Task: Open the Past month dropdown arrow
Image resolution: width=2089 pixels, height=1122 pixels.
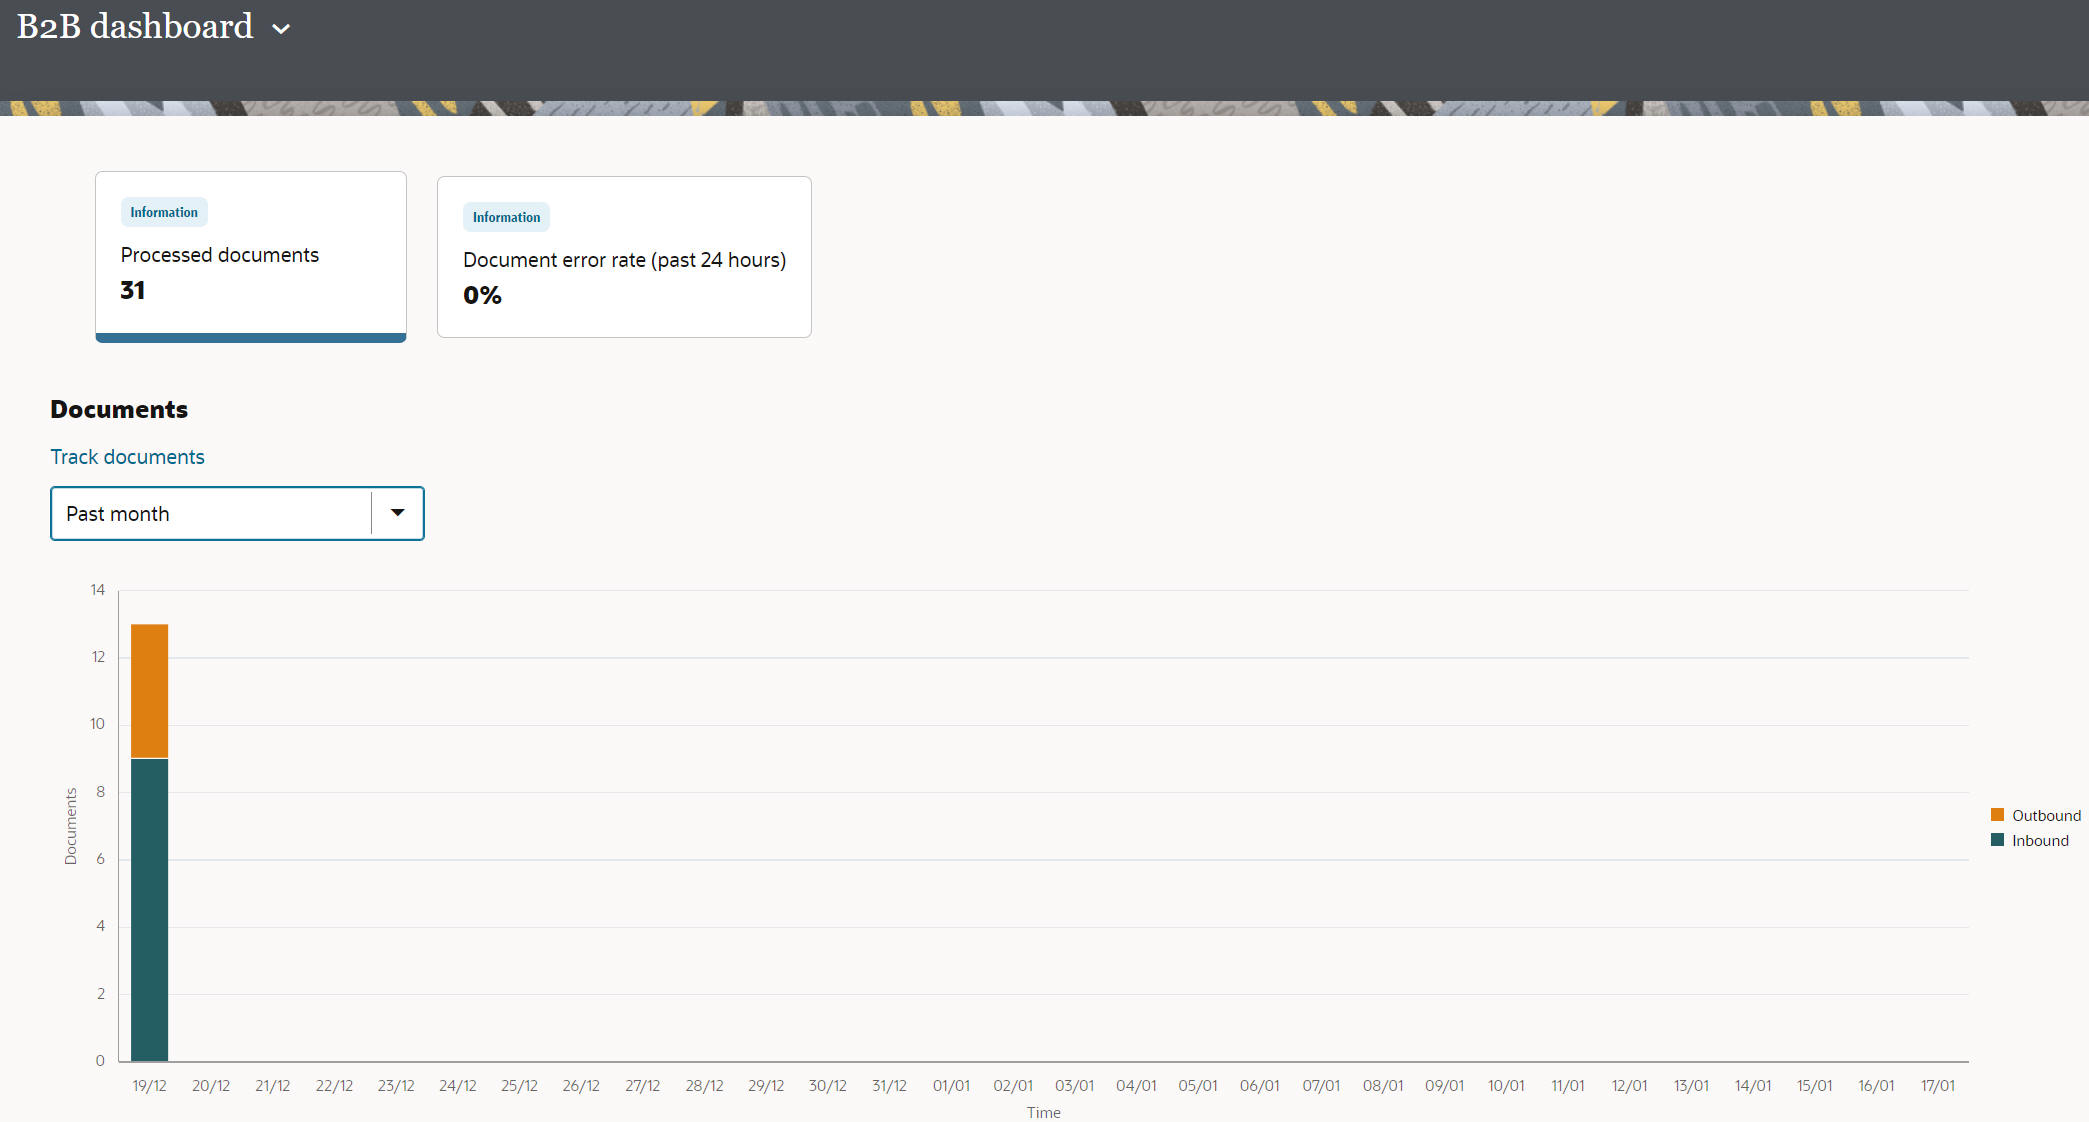Action: [397, 513]
